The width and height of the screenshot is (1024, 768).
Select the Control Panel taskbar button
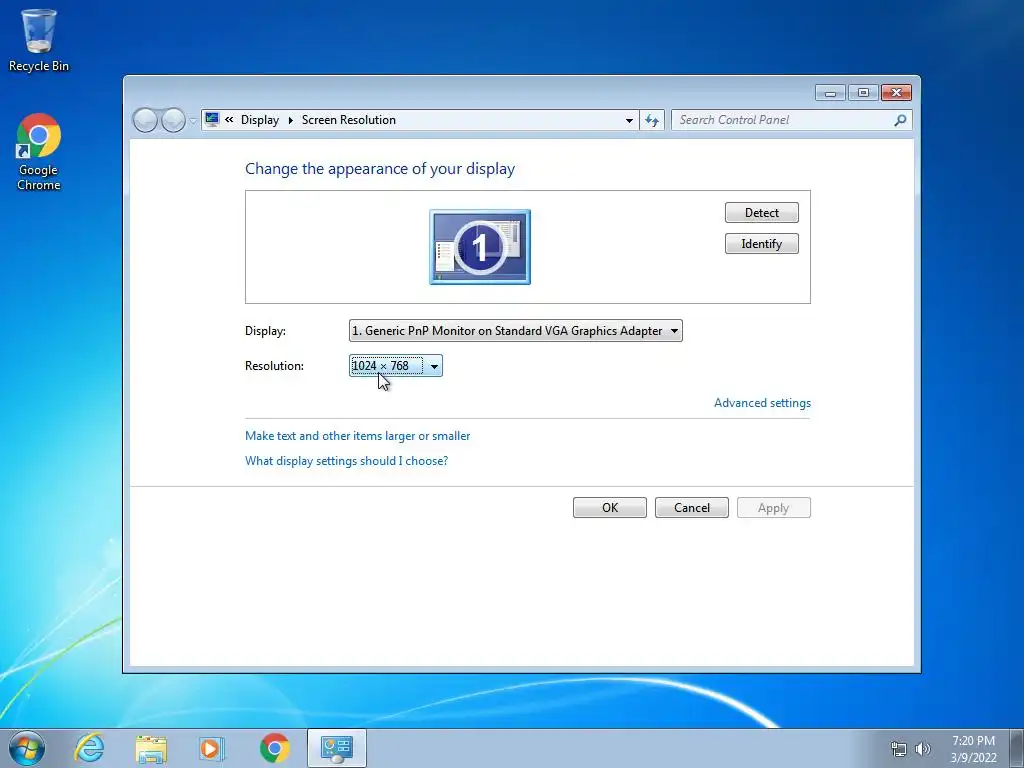336,748
